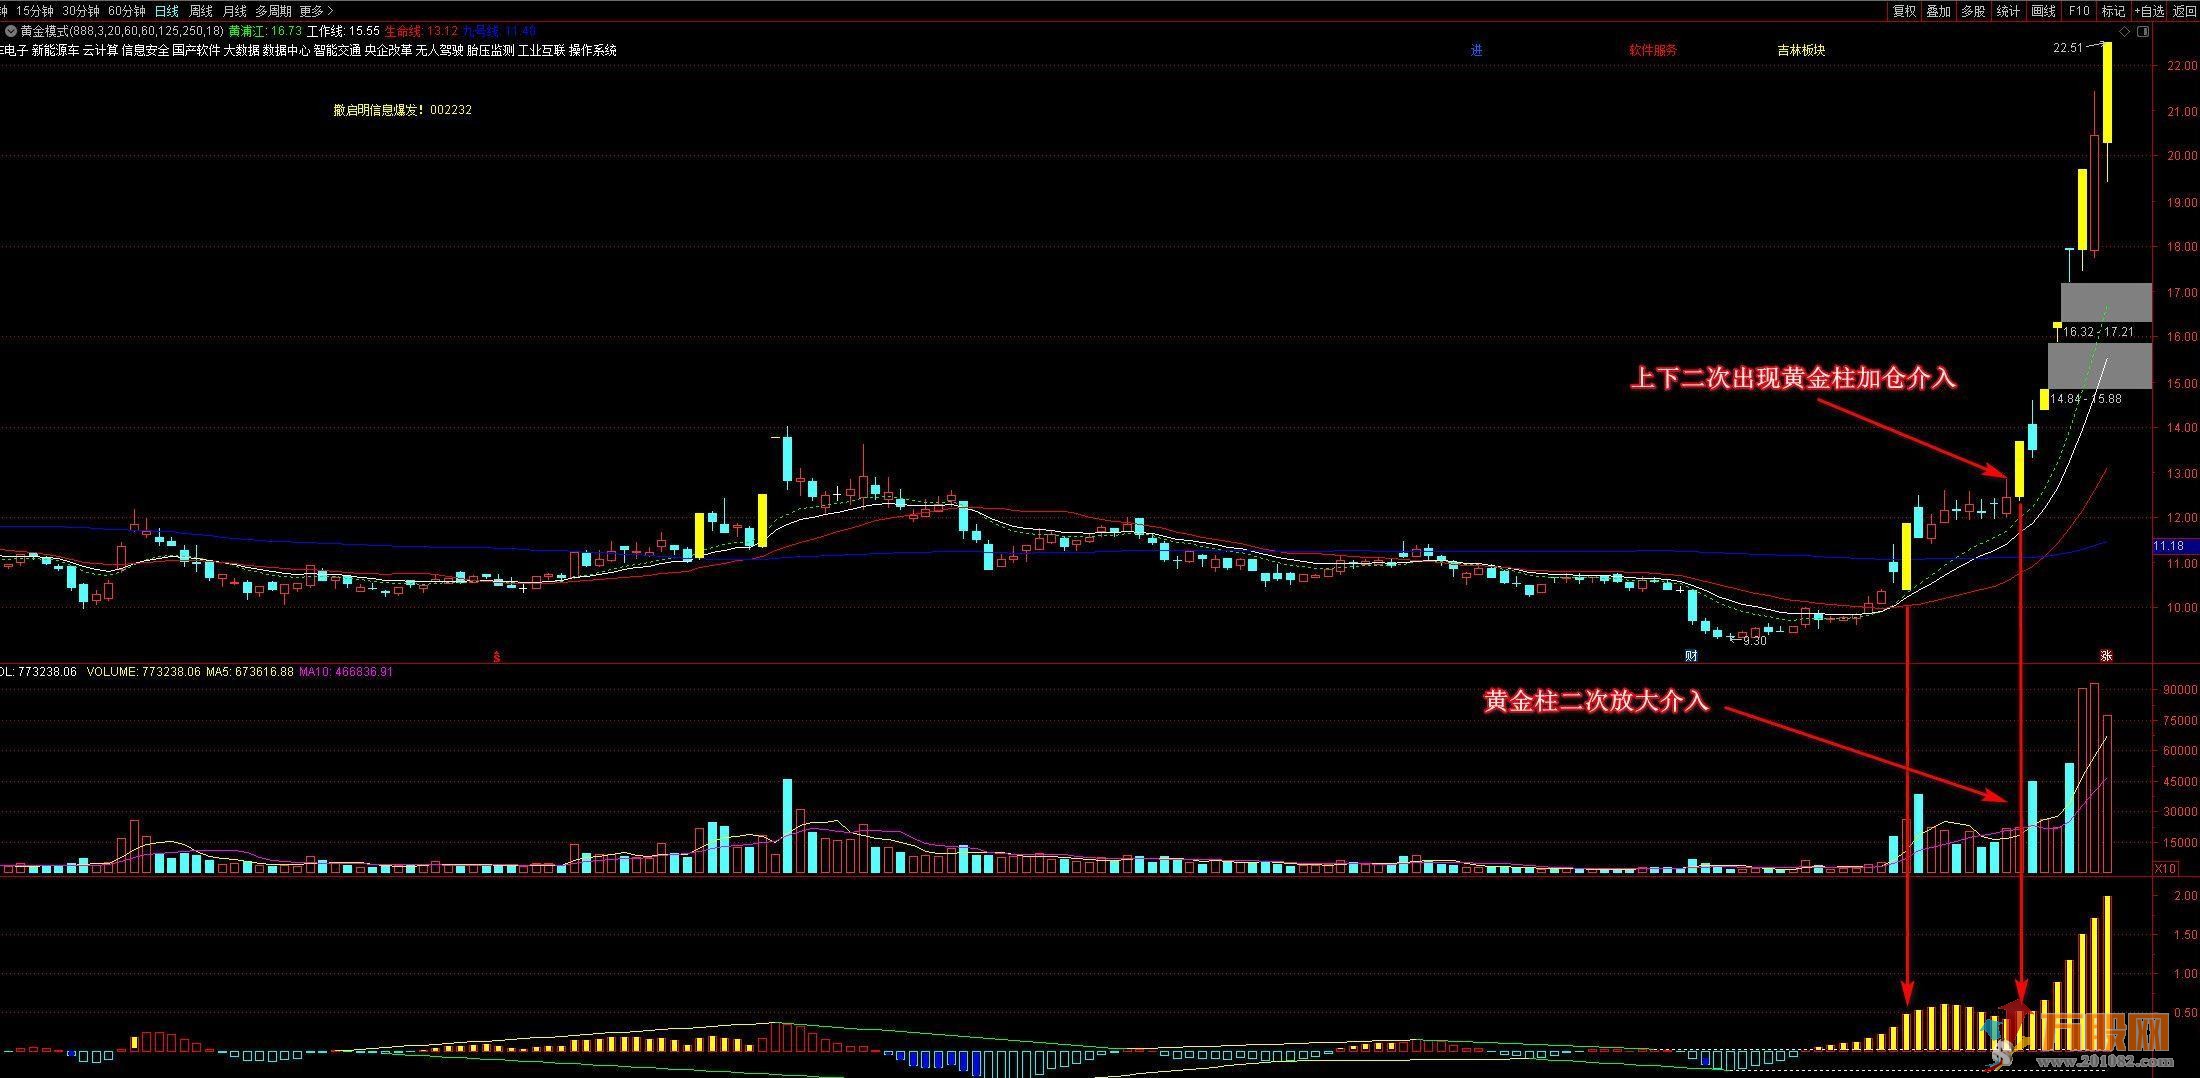Click 信息安全 concept tag
Viewport: 2200px width, 1078px height.
(145, 50)
